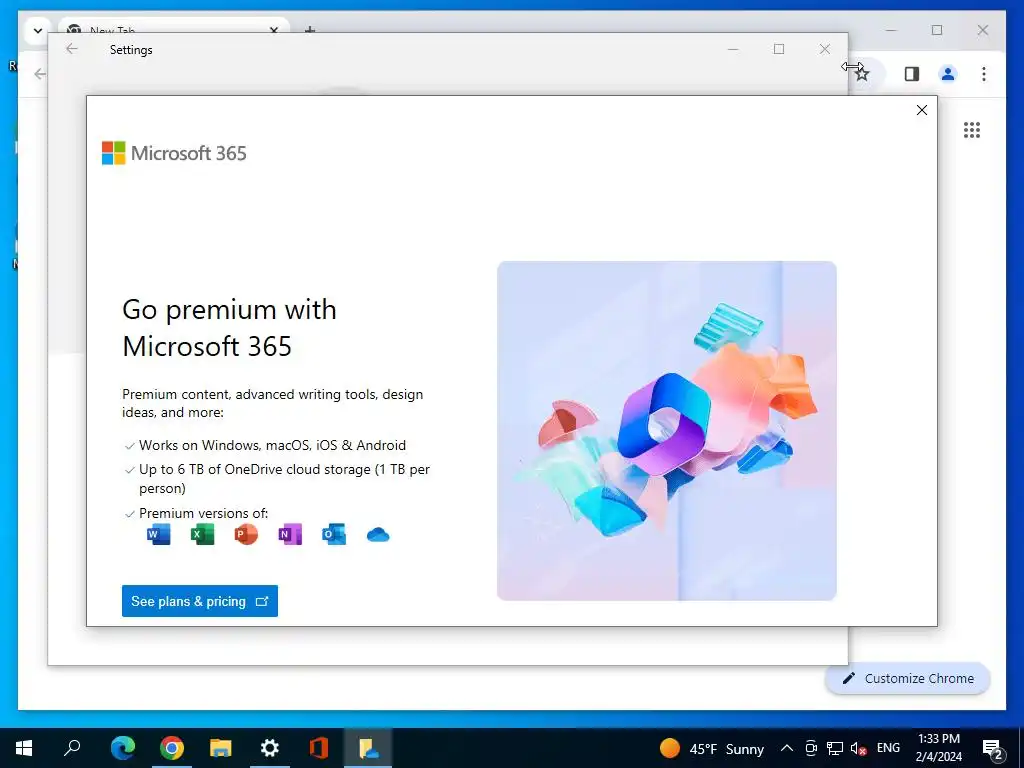Click the PowerPoint app icon

click(246, 534)
